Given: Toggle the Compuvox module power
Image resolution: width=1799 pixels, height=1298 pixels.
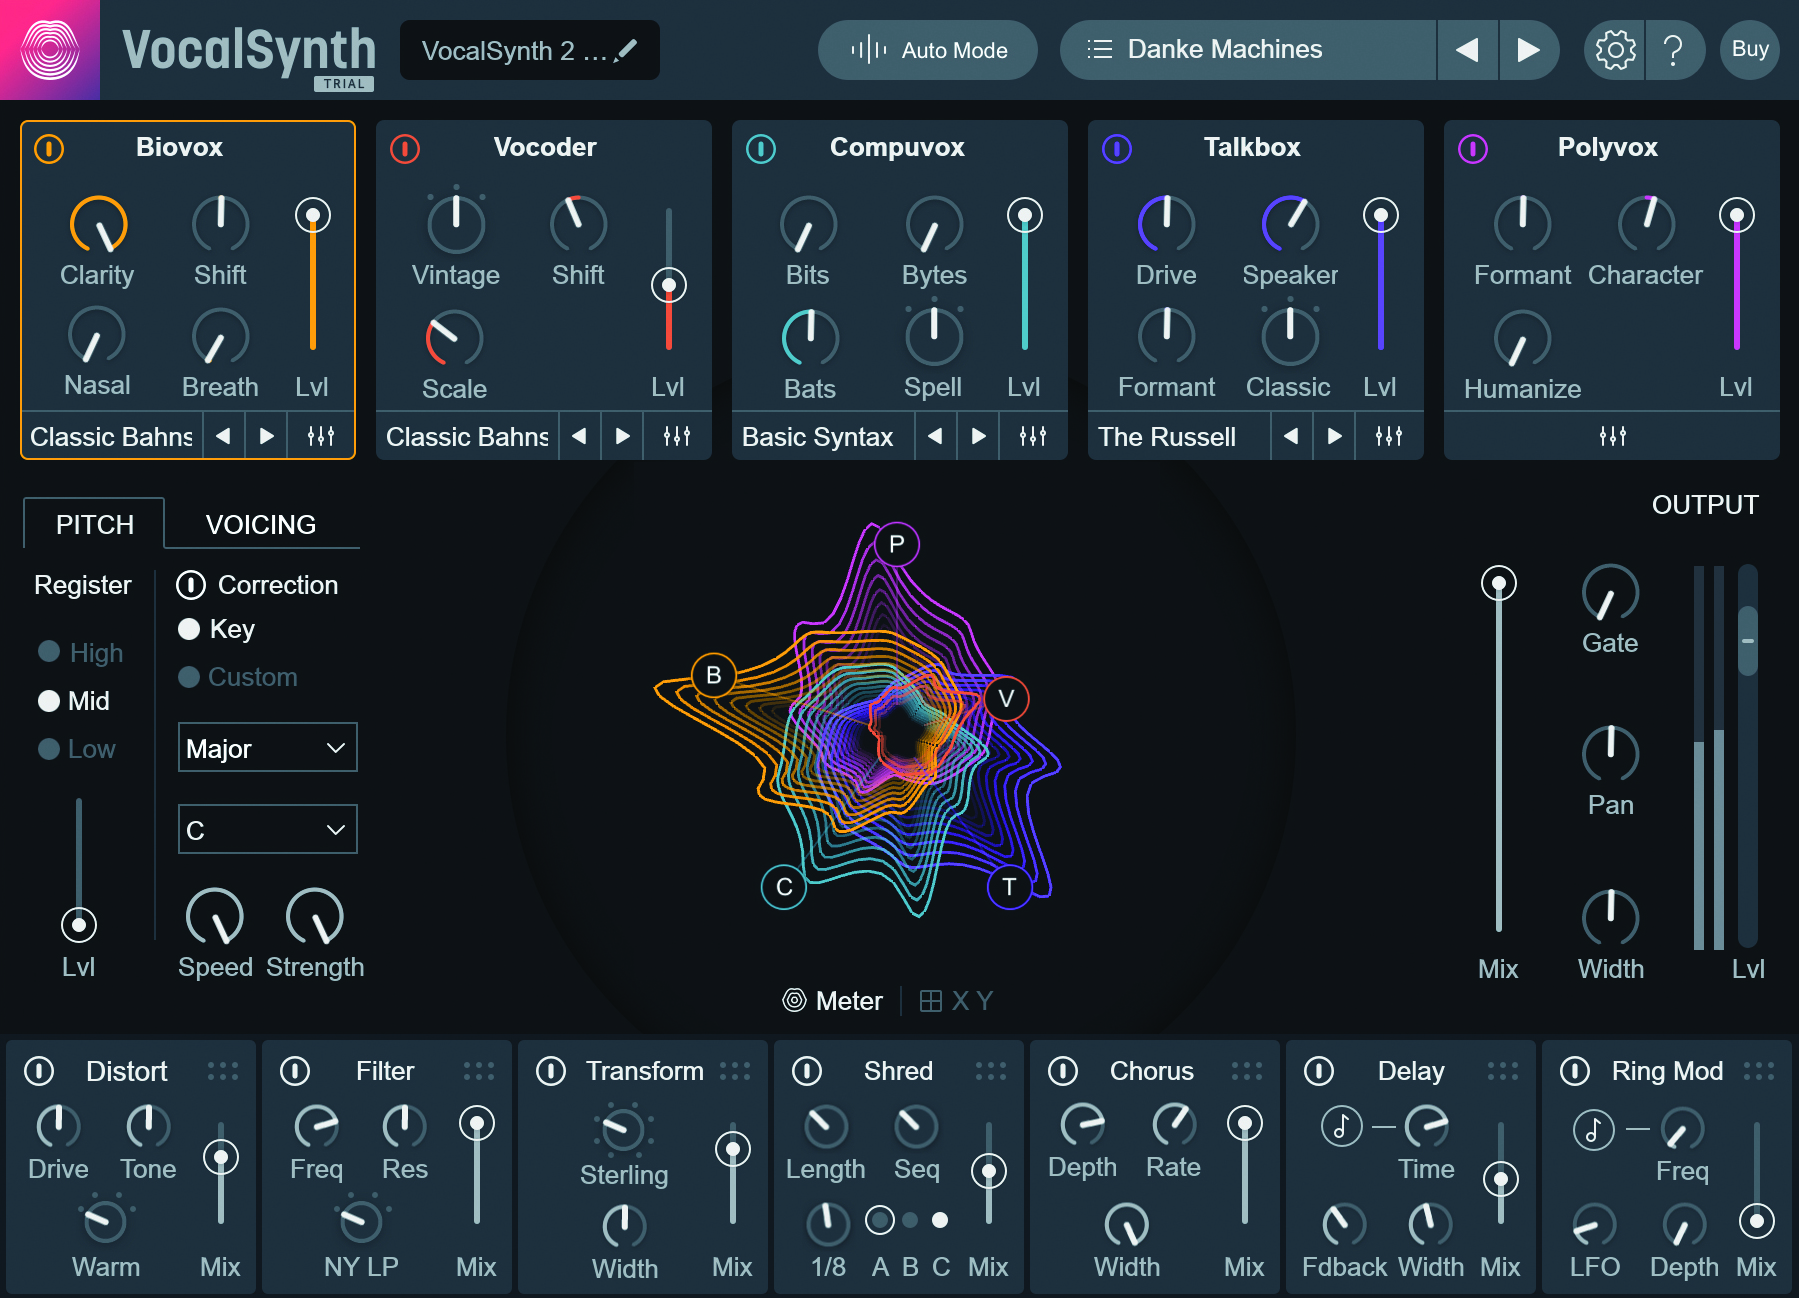Looking at the screenshot, I should 761,149.
